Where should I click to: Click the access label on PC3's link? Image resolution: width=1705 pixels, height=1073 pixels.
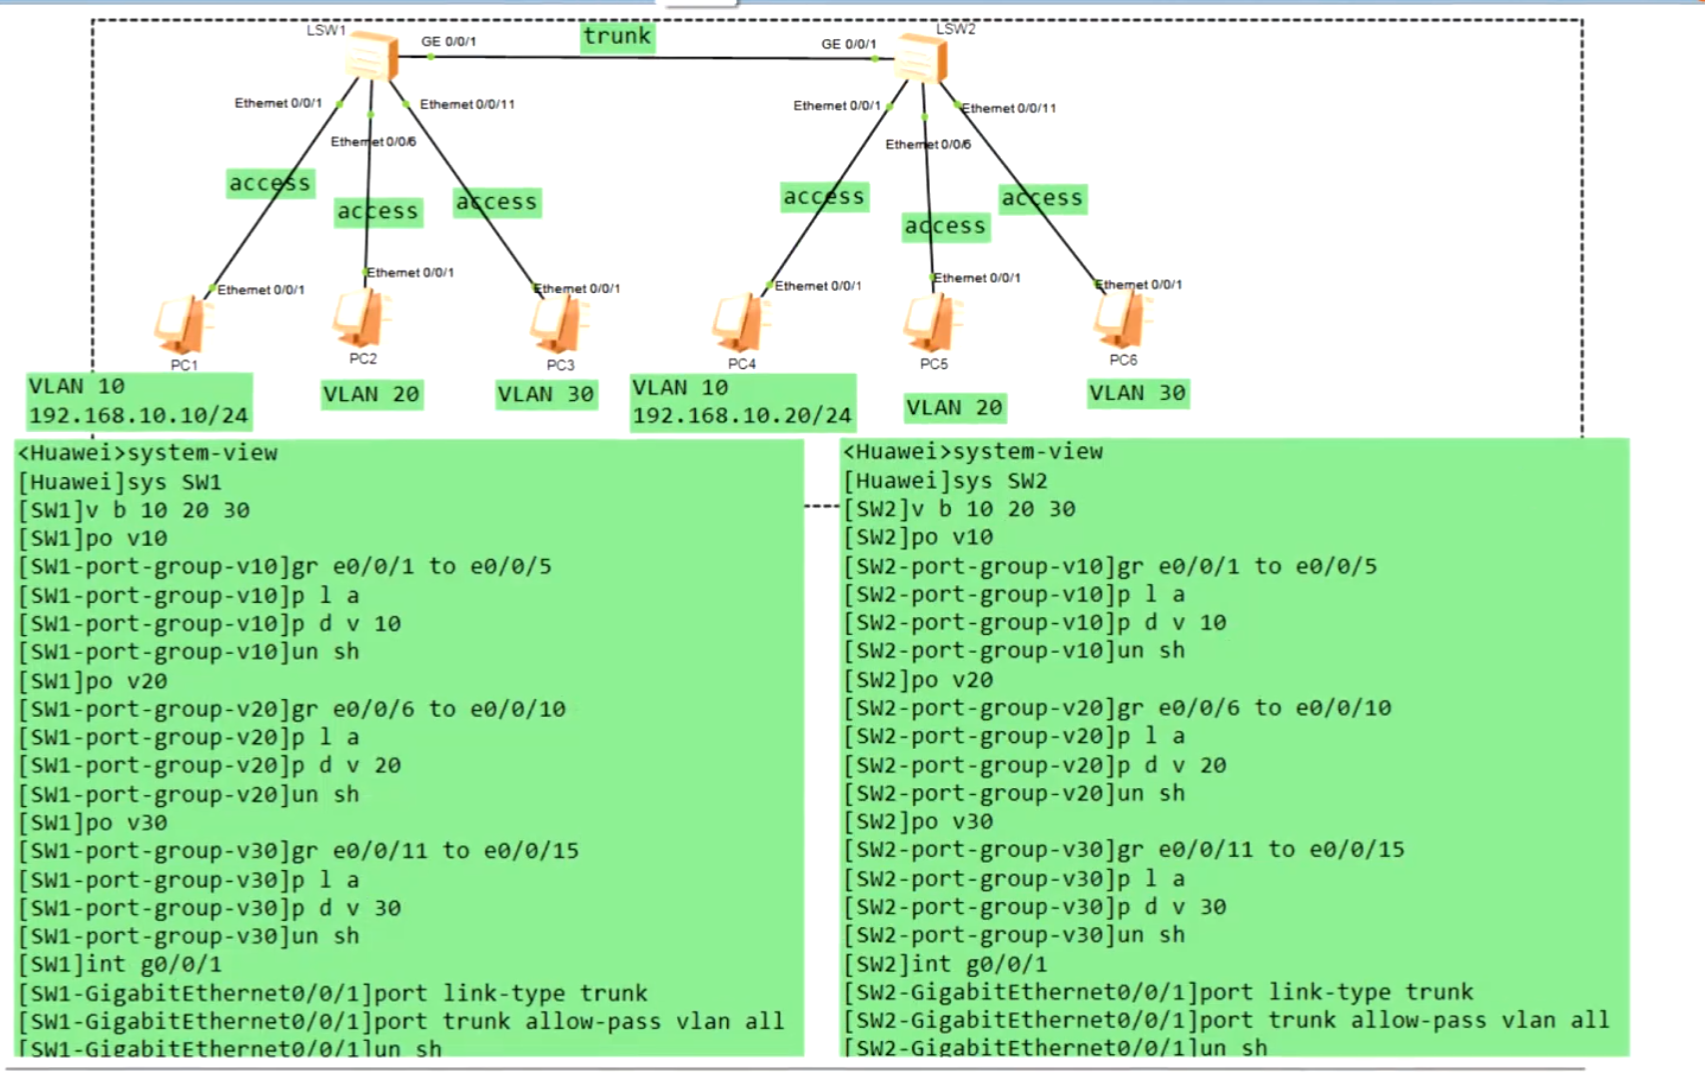click(497, 203)
